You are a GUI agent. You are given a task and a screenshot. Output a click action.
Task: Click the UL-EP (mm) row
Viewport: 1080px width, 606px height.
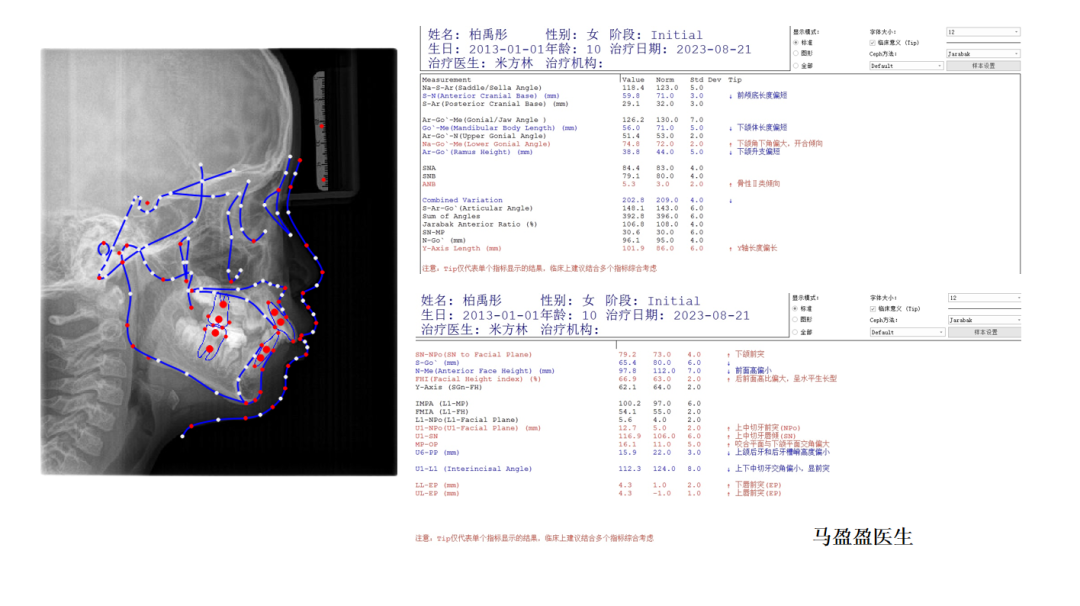pos(598,494)
